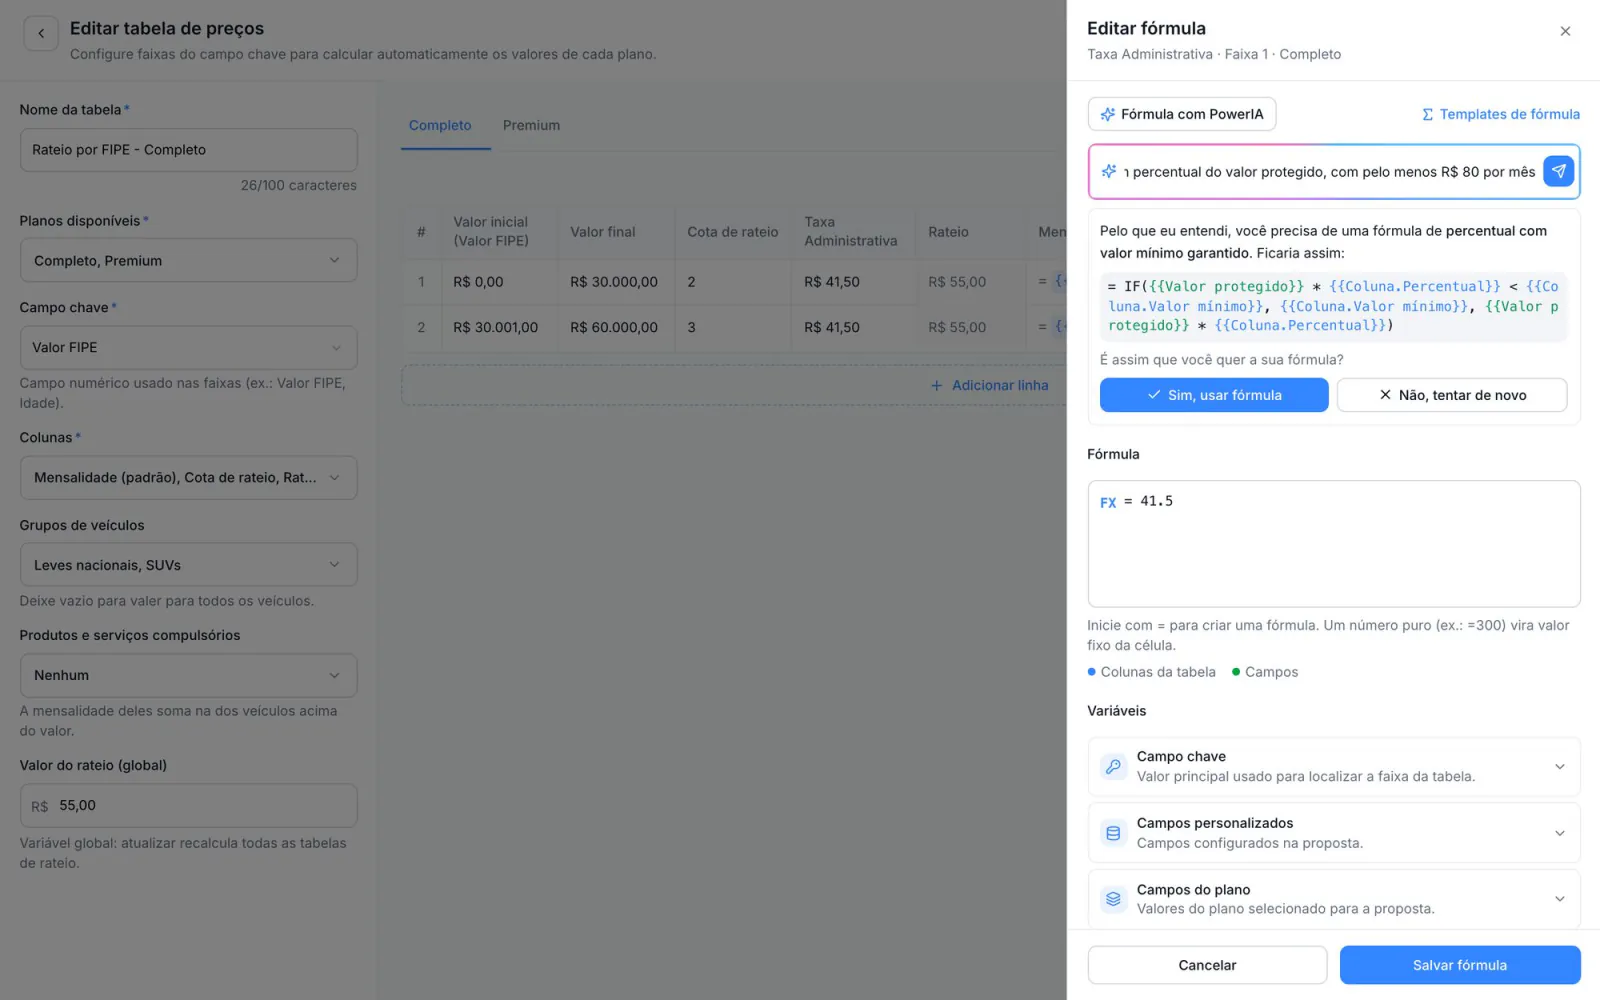Image resolution: width=1600 pixels, height=1000 pixels.
Task: Click the Colunas da tabela legend label
Action: 1158,672
